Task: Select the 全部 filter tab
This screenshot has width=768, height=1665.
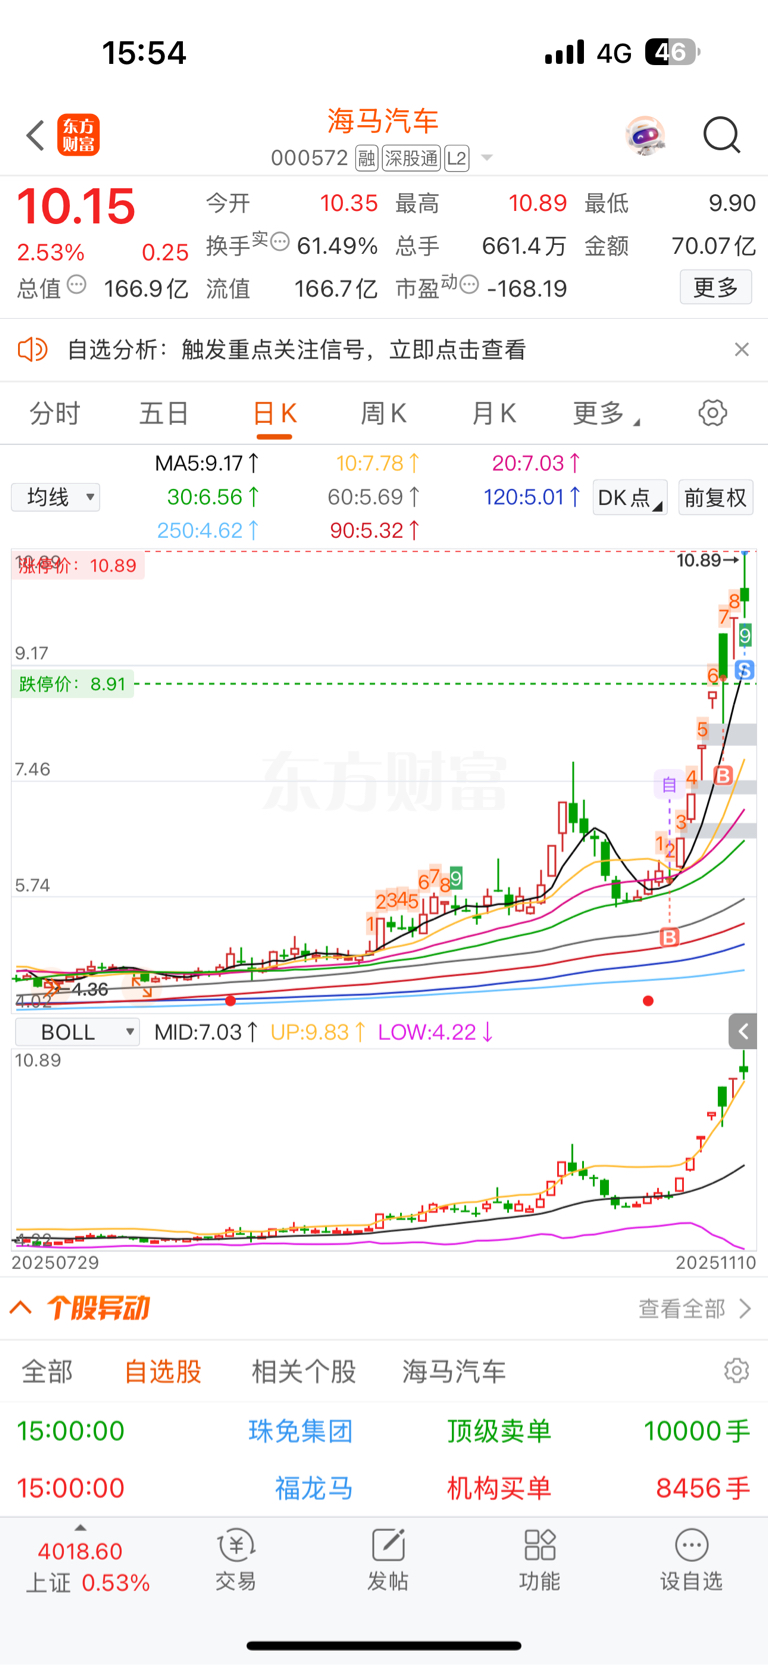Action: point(47,1371)
